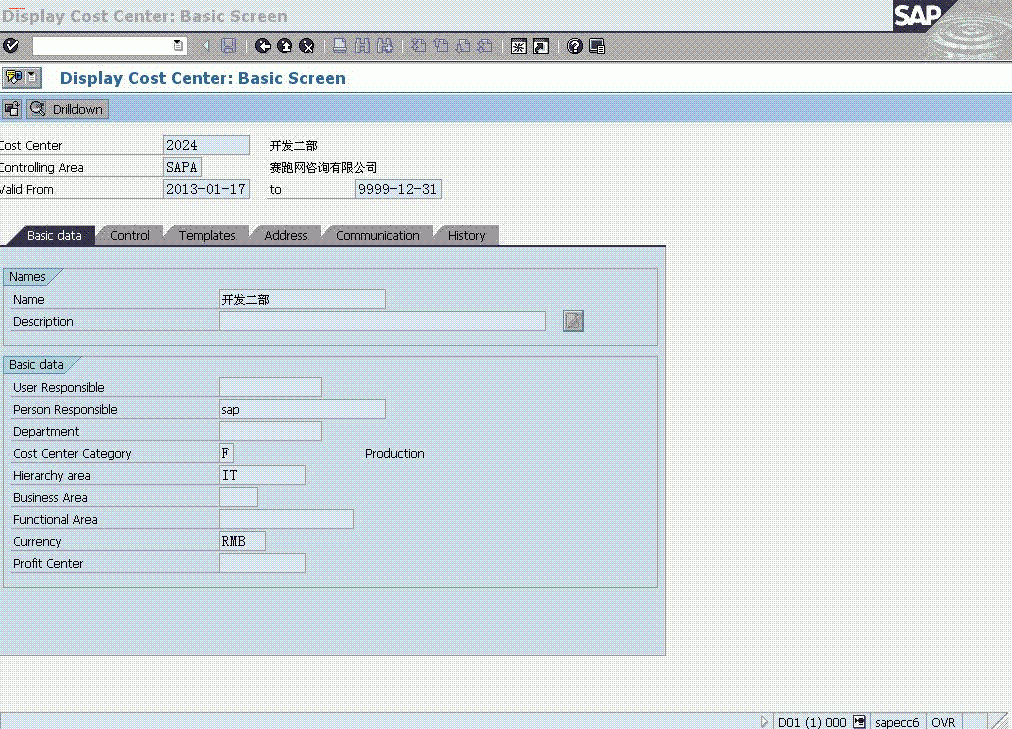Click the Create New Session icon
Viewport: 1012px width, 729px height.
tap(519, 46)
